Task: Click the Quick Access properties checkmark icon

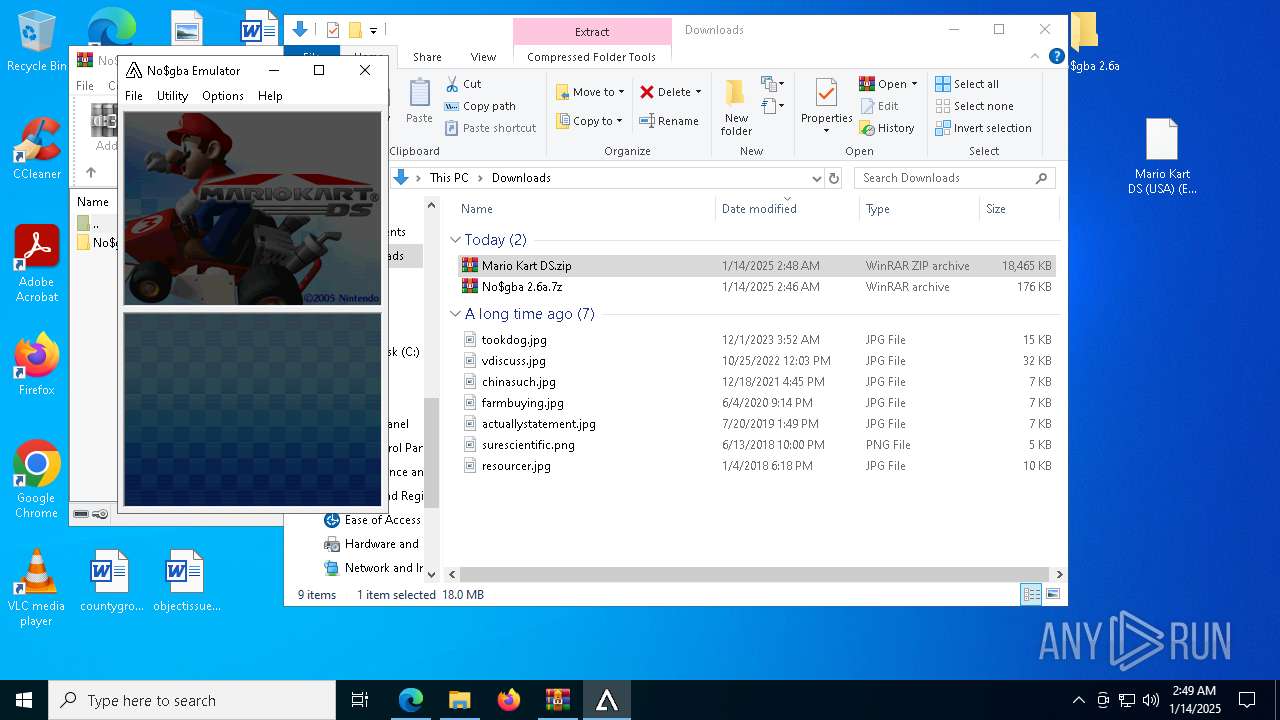Action: [333, 30]
